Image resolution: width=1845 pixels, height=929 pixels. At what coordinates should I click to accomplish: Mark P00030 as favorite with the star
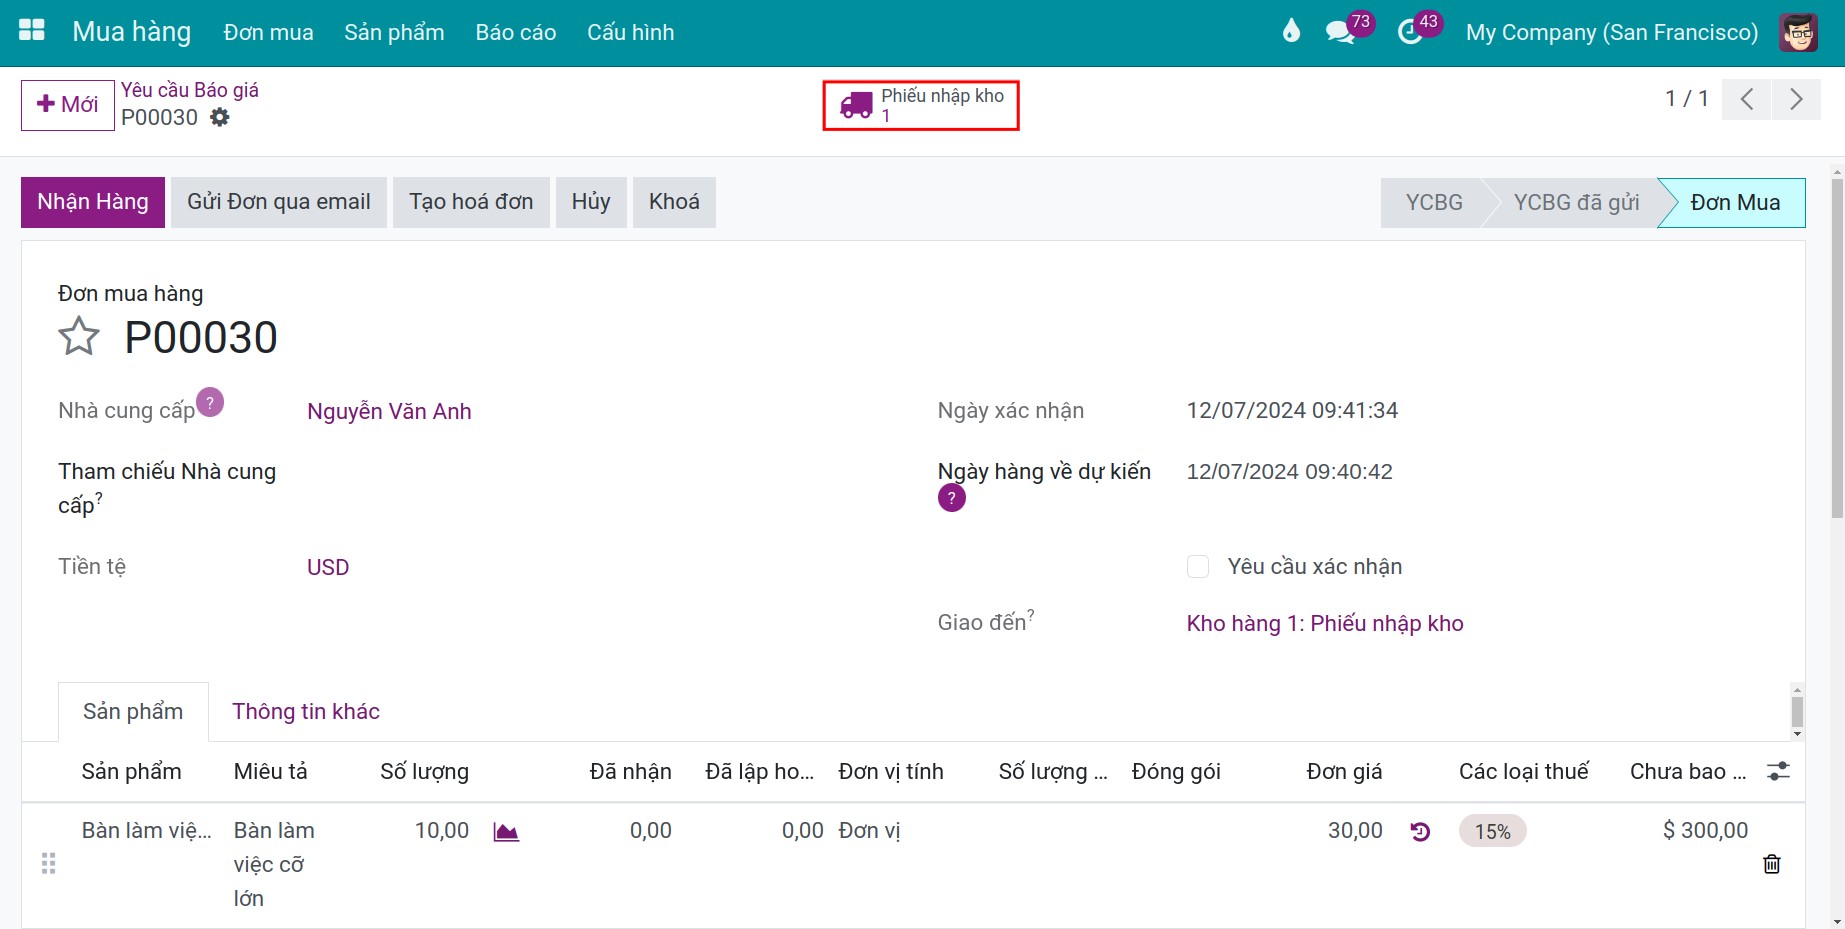(x=79, y=336)
